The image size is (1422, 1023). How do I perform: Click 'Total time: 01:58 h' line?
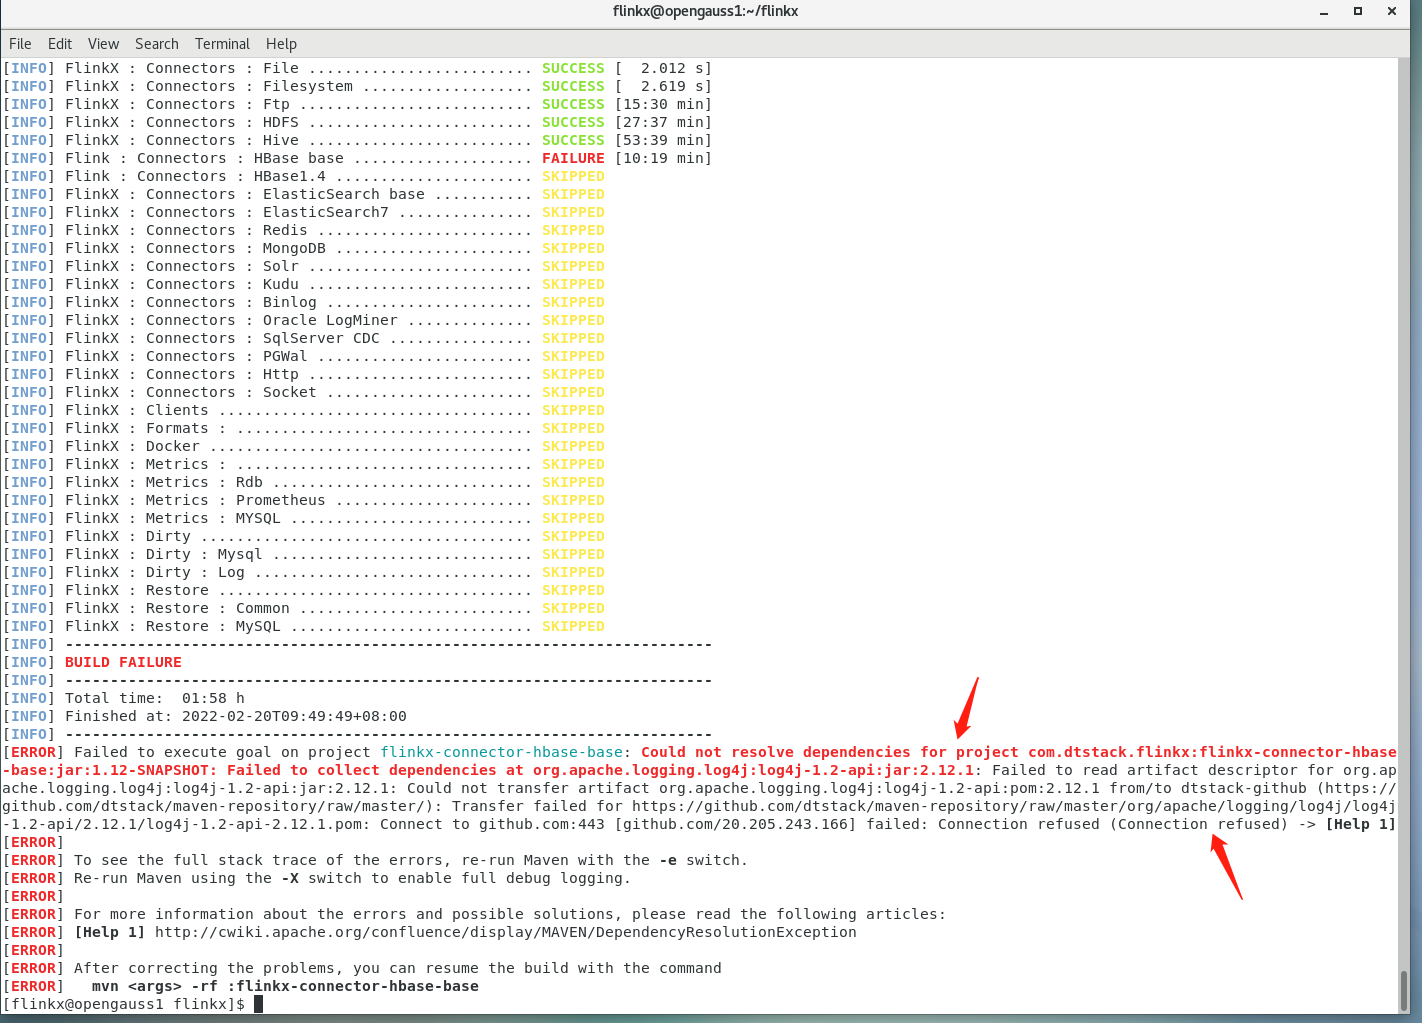155,698
